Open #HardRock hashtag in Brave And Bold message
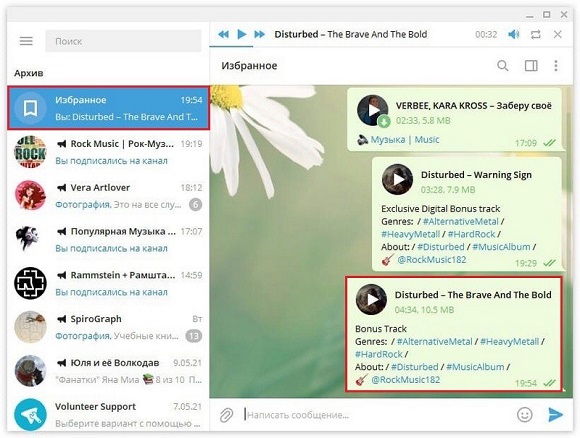 (379, 354)
